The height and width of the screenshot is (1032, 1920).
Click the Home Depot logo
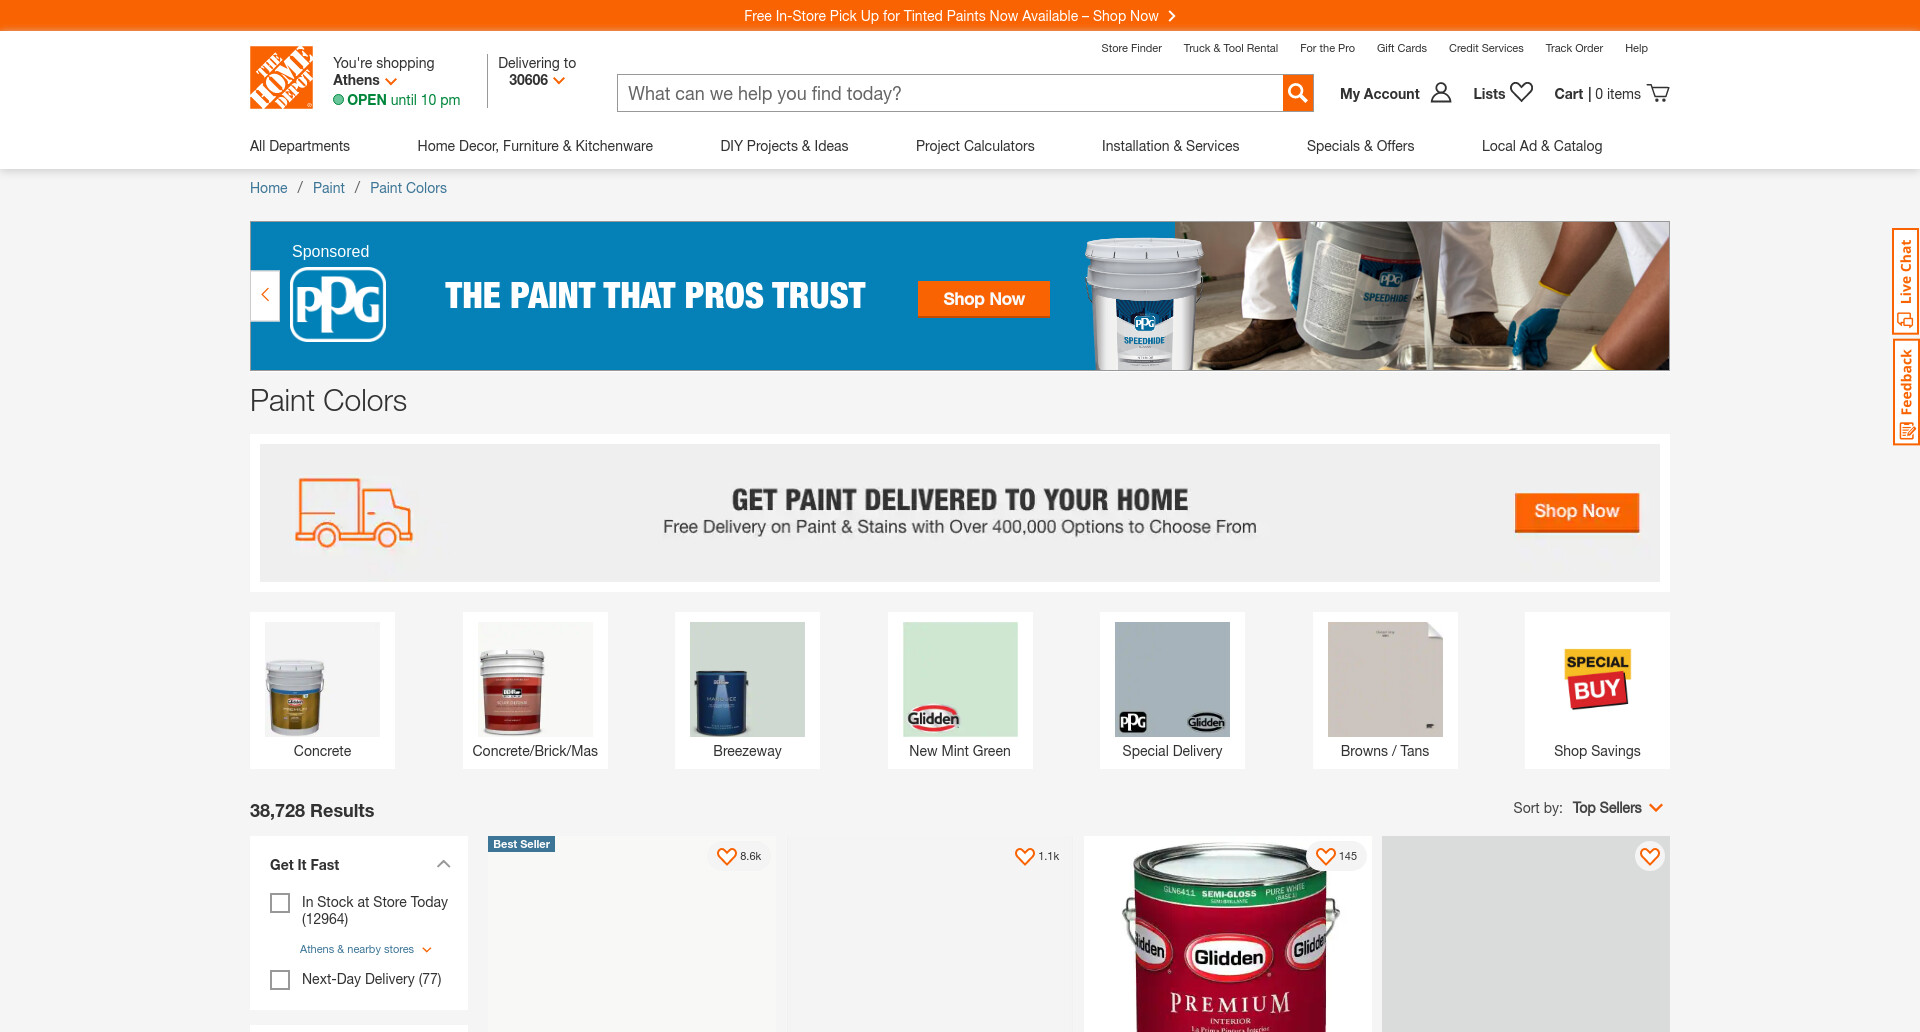pyautogui.click(x=281, y=77)
